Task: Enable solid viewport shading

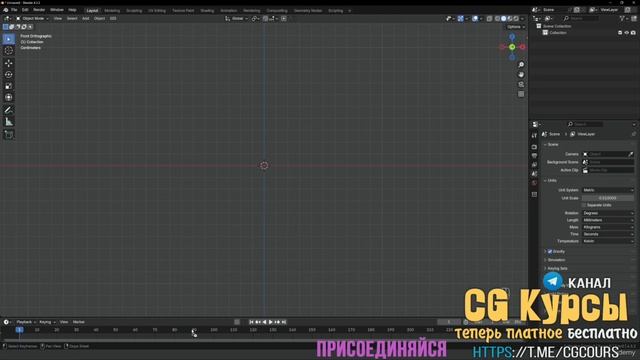Action: [x=503, y=18]
